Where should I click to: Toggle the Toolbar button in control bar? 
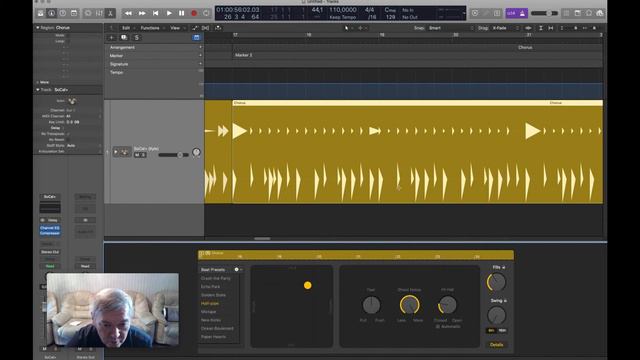point(74,13)
